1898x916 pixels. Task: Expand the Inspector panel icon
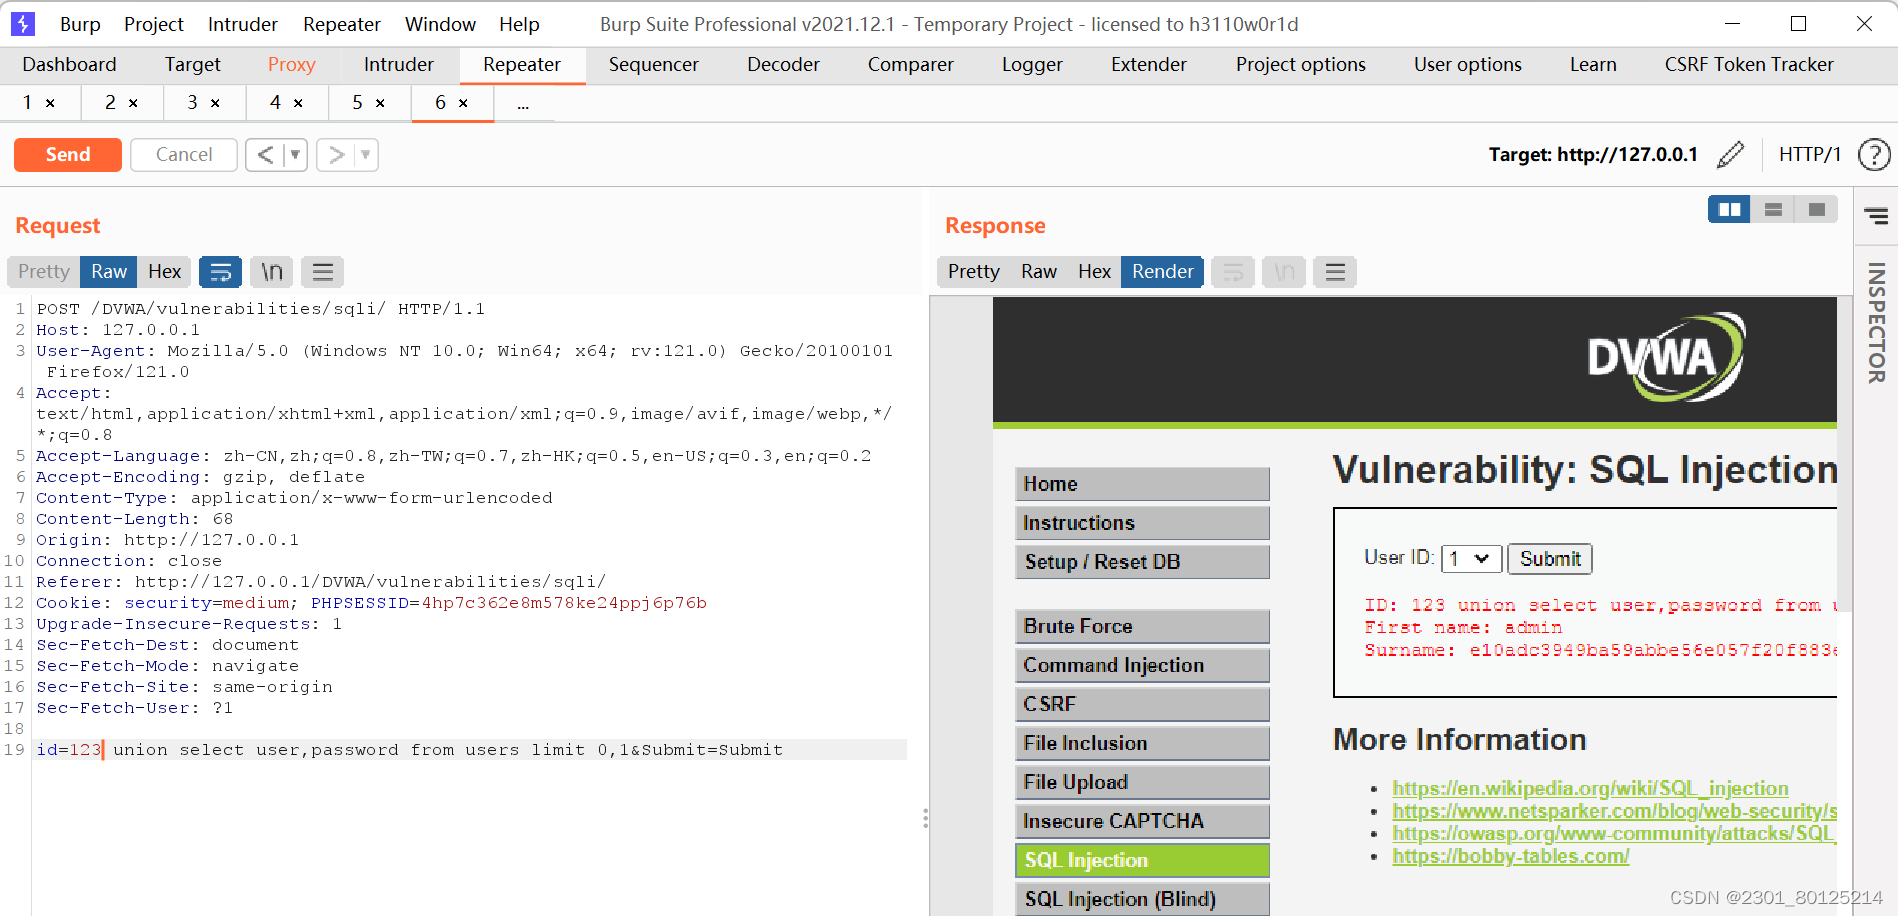pyautogui.click(x=1876, y=216)
